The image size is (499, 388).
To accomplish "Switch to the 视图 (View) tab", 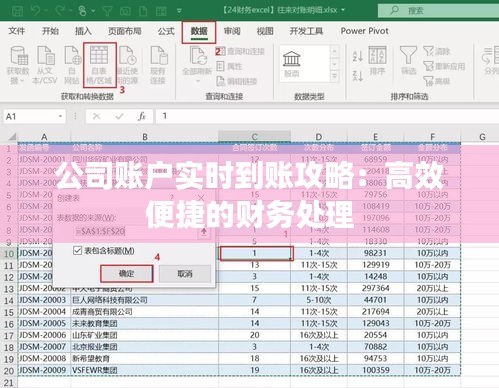I will point(265,31).
